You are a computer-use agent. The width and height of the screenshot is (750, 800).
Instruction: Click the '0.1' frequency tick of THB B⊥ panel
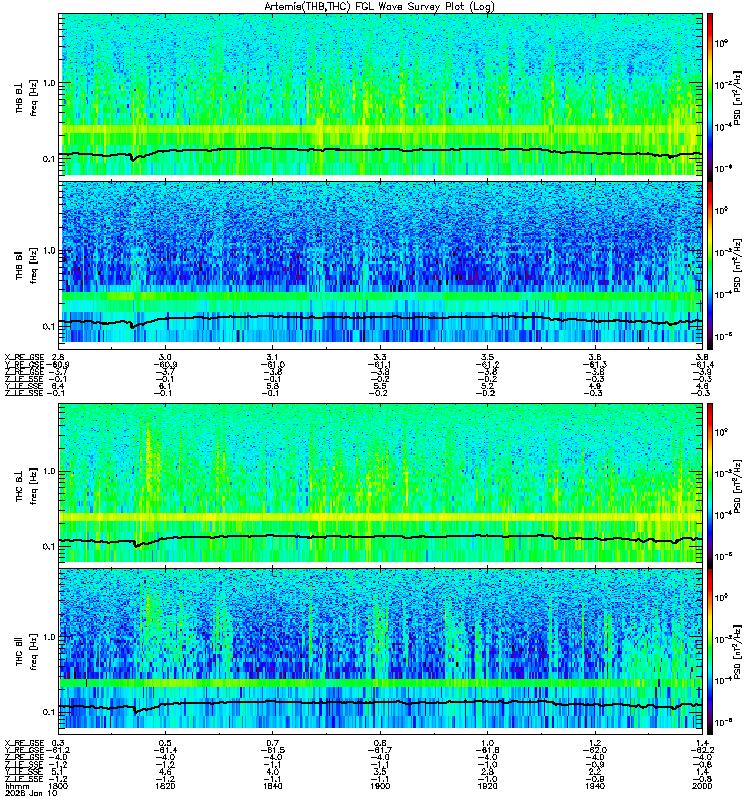[49, 159]
